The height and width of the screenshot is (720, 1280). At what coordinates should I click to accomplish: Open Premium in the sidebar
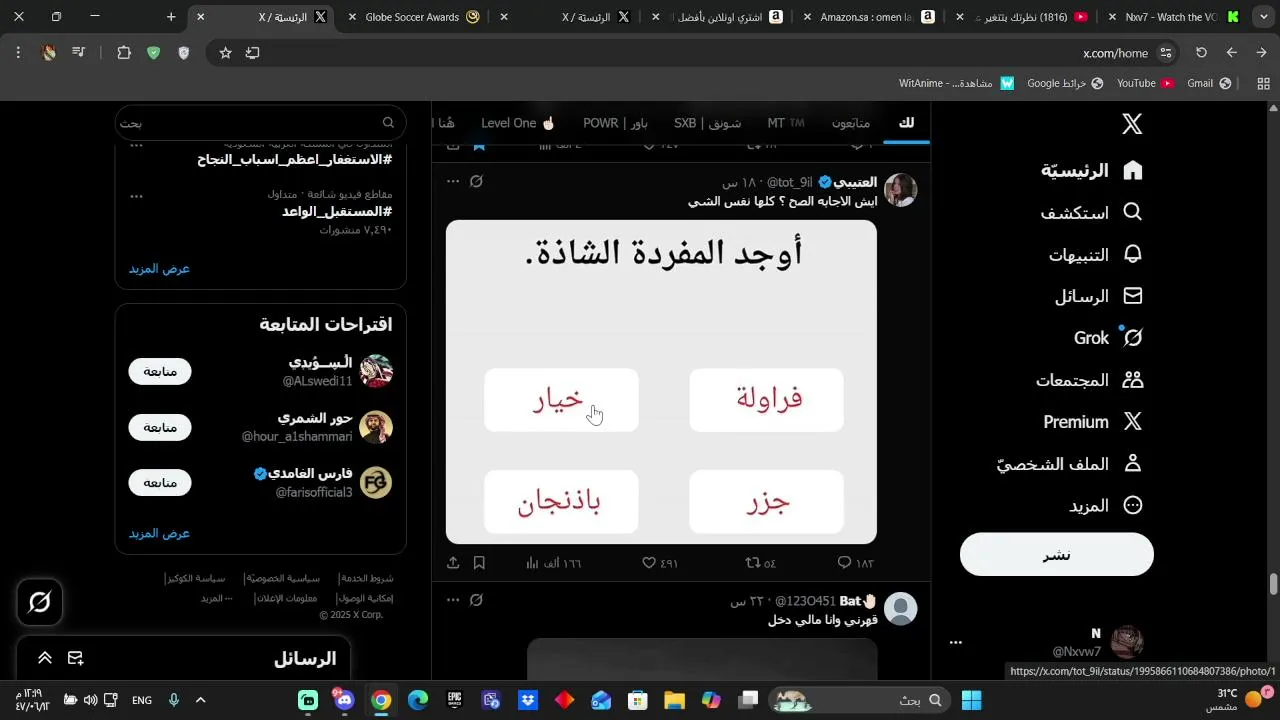[1093, 422]
